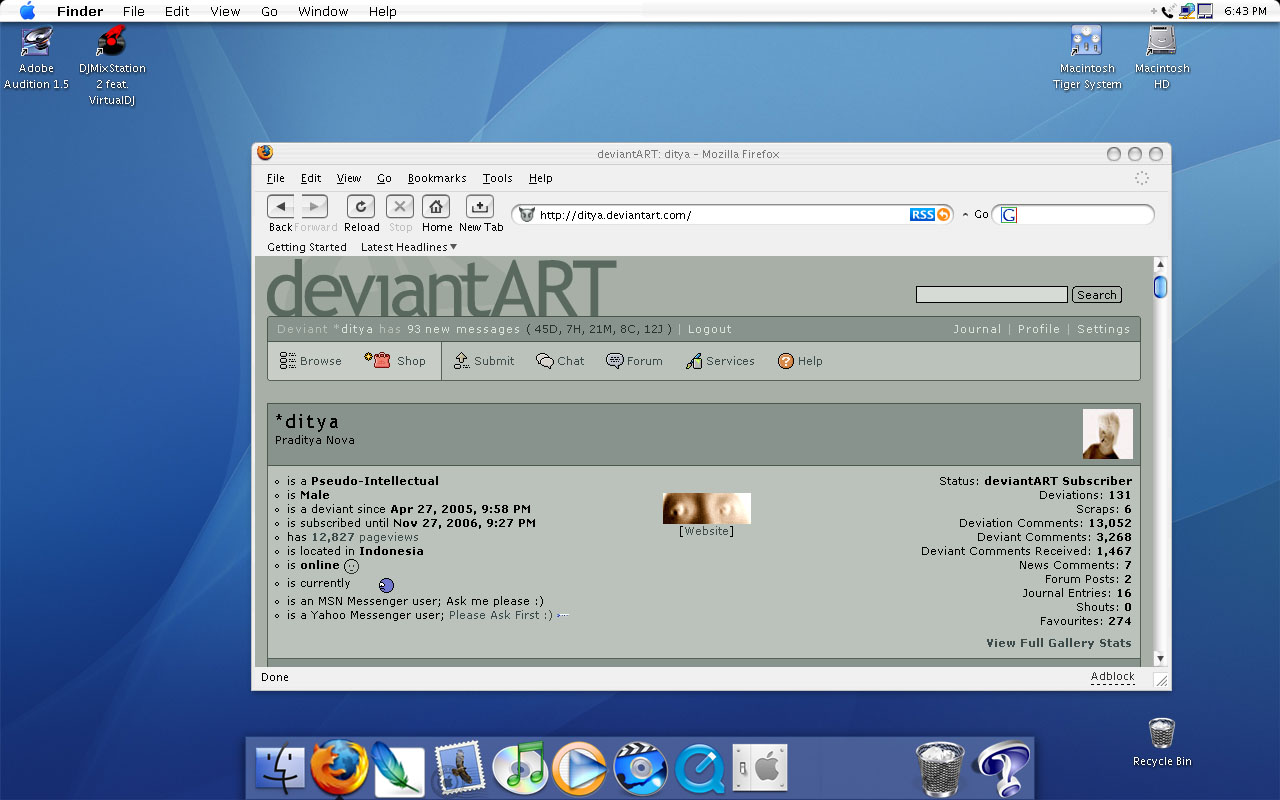
Task: Open the deviantART Shop icon
Action: (x=378, y=360)
